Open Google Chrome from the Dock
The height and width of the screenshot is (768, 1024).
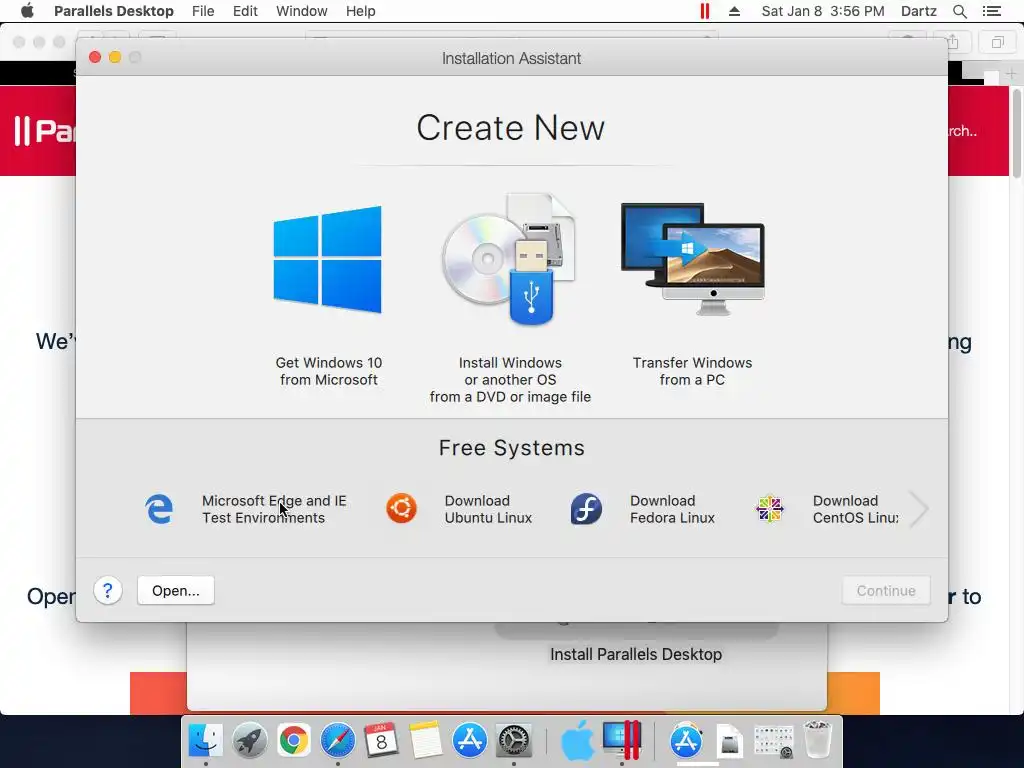pos(294,741)
